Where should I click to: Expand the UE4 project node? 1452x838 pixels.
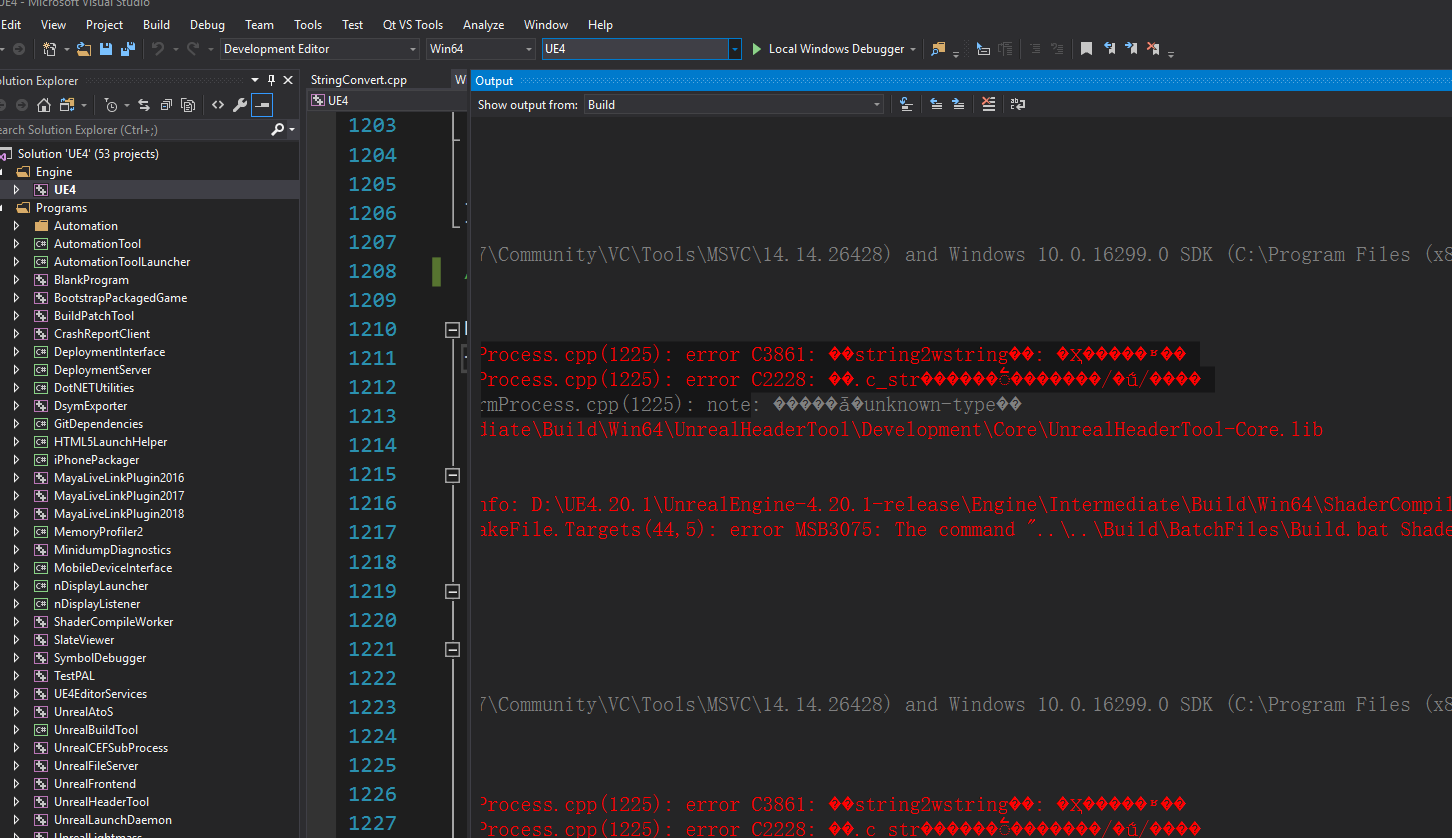tap(16, 190)
